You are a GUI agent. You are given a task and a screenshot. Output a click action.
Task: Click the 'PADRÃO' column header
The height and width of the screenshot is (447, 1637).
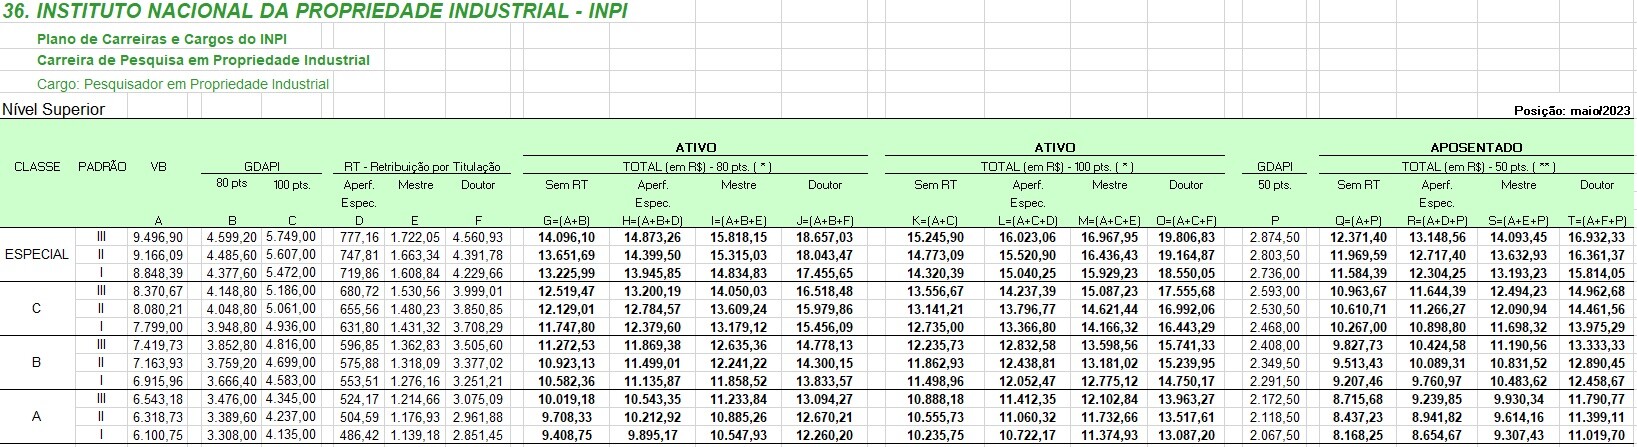click(102, 167)
